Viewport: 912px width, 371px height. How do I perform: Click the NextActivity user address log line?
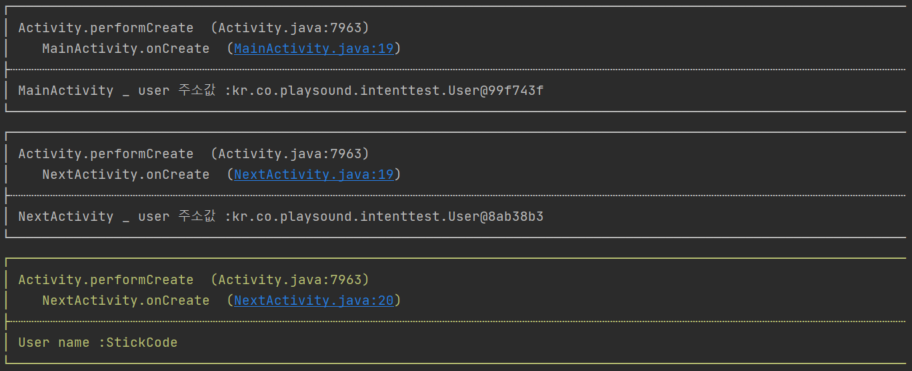281,217
